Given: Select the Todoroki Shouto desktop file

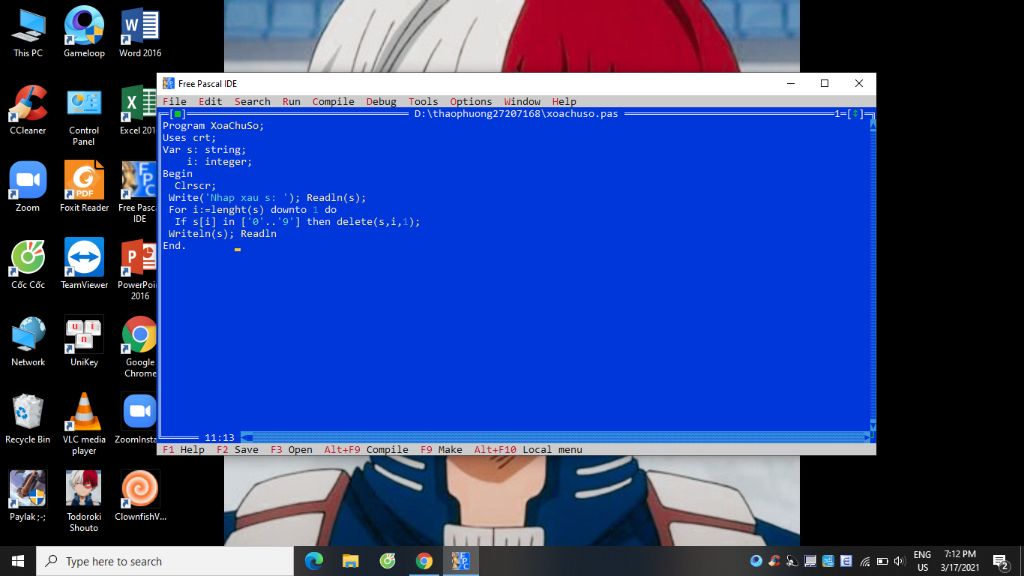Looking at the screenshot, I should point(84,501).
